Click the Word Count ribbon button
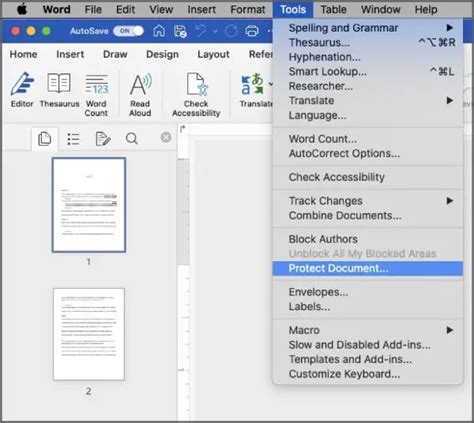 [96, 95]
